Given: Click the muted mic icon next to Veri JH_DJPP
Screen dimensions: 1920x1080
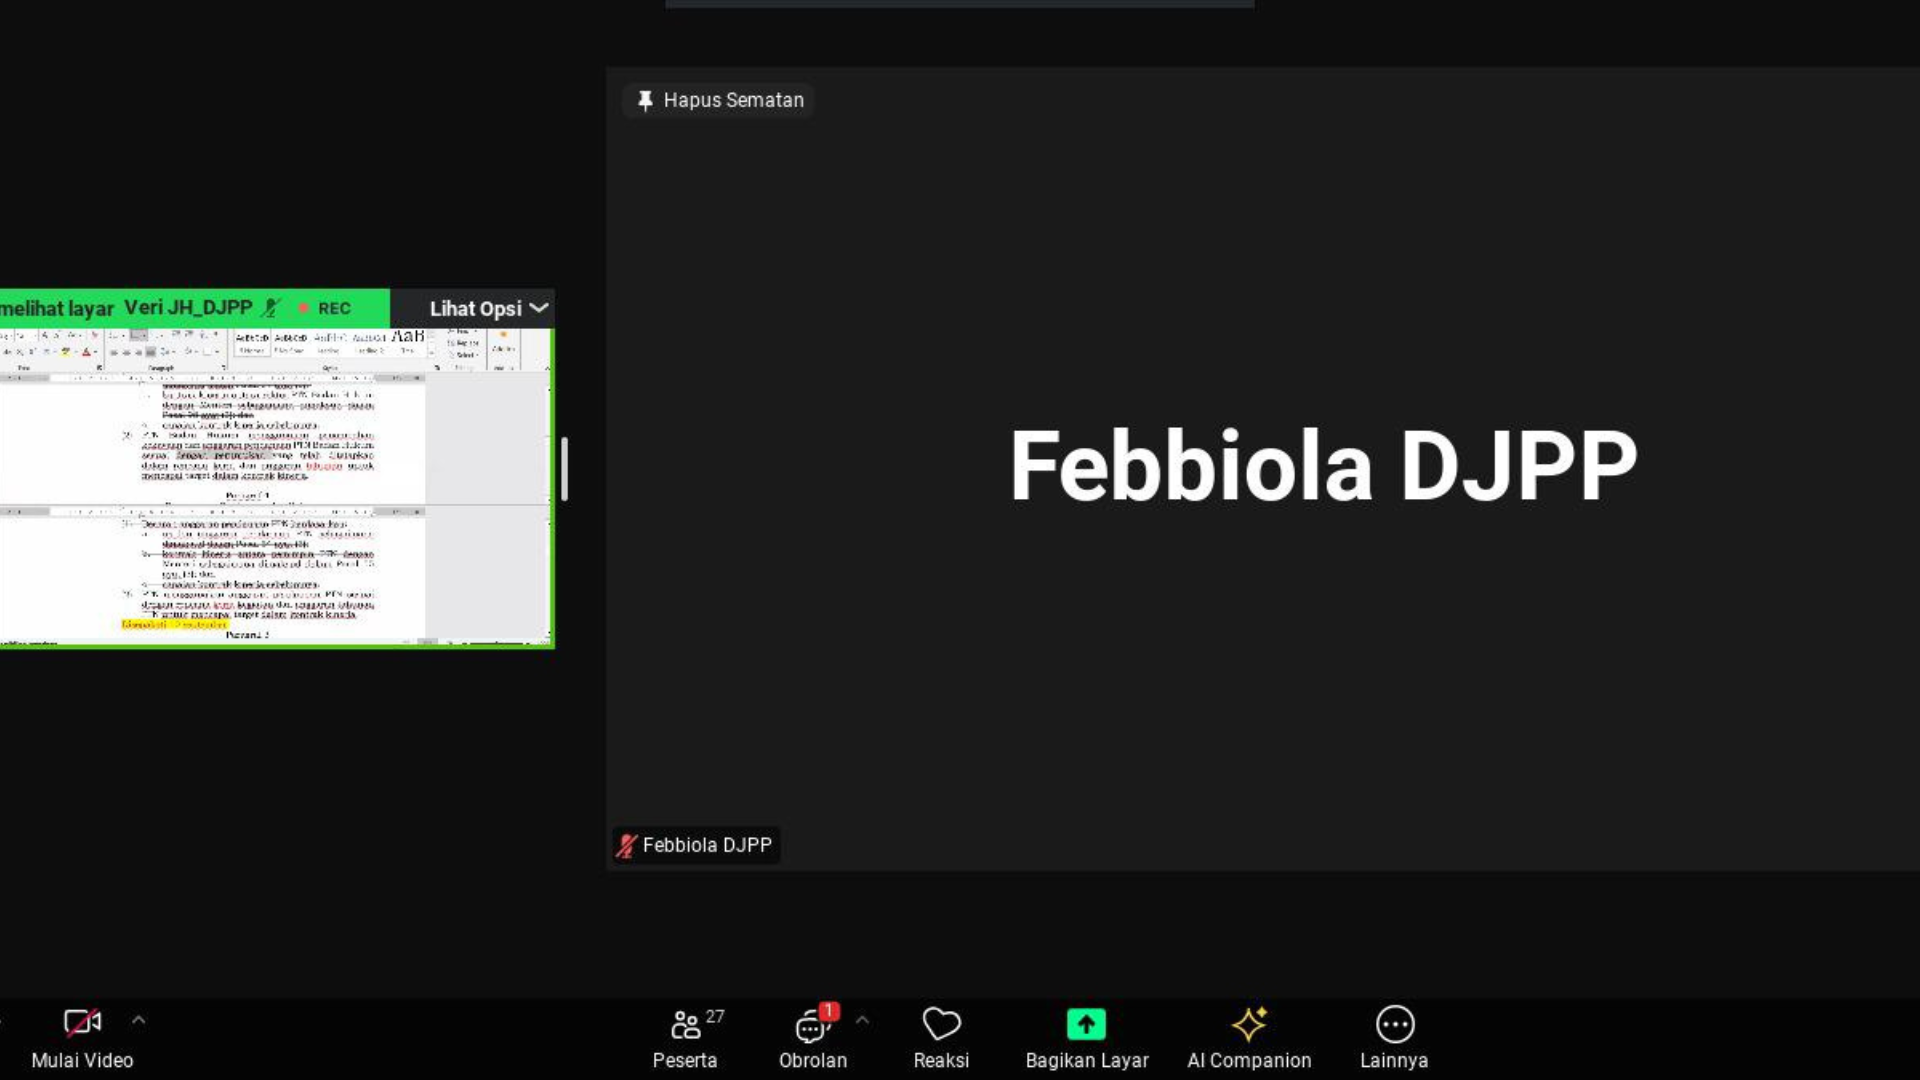Looking at the screenshot, I should [271, 308].
